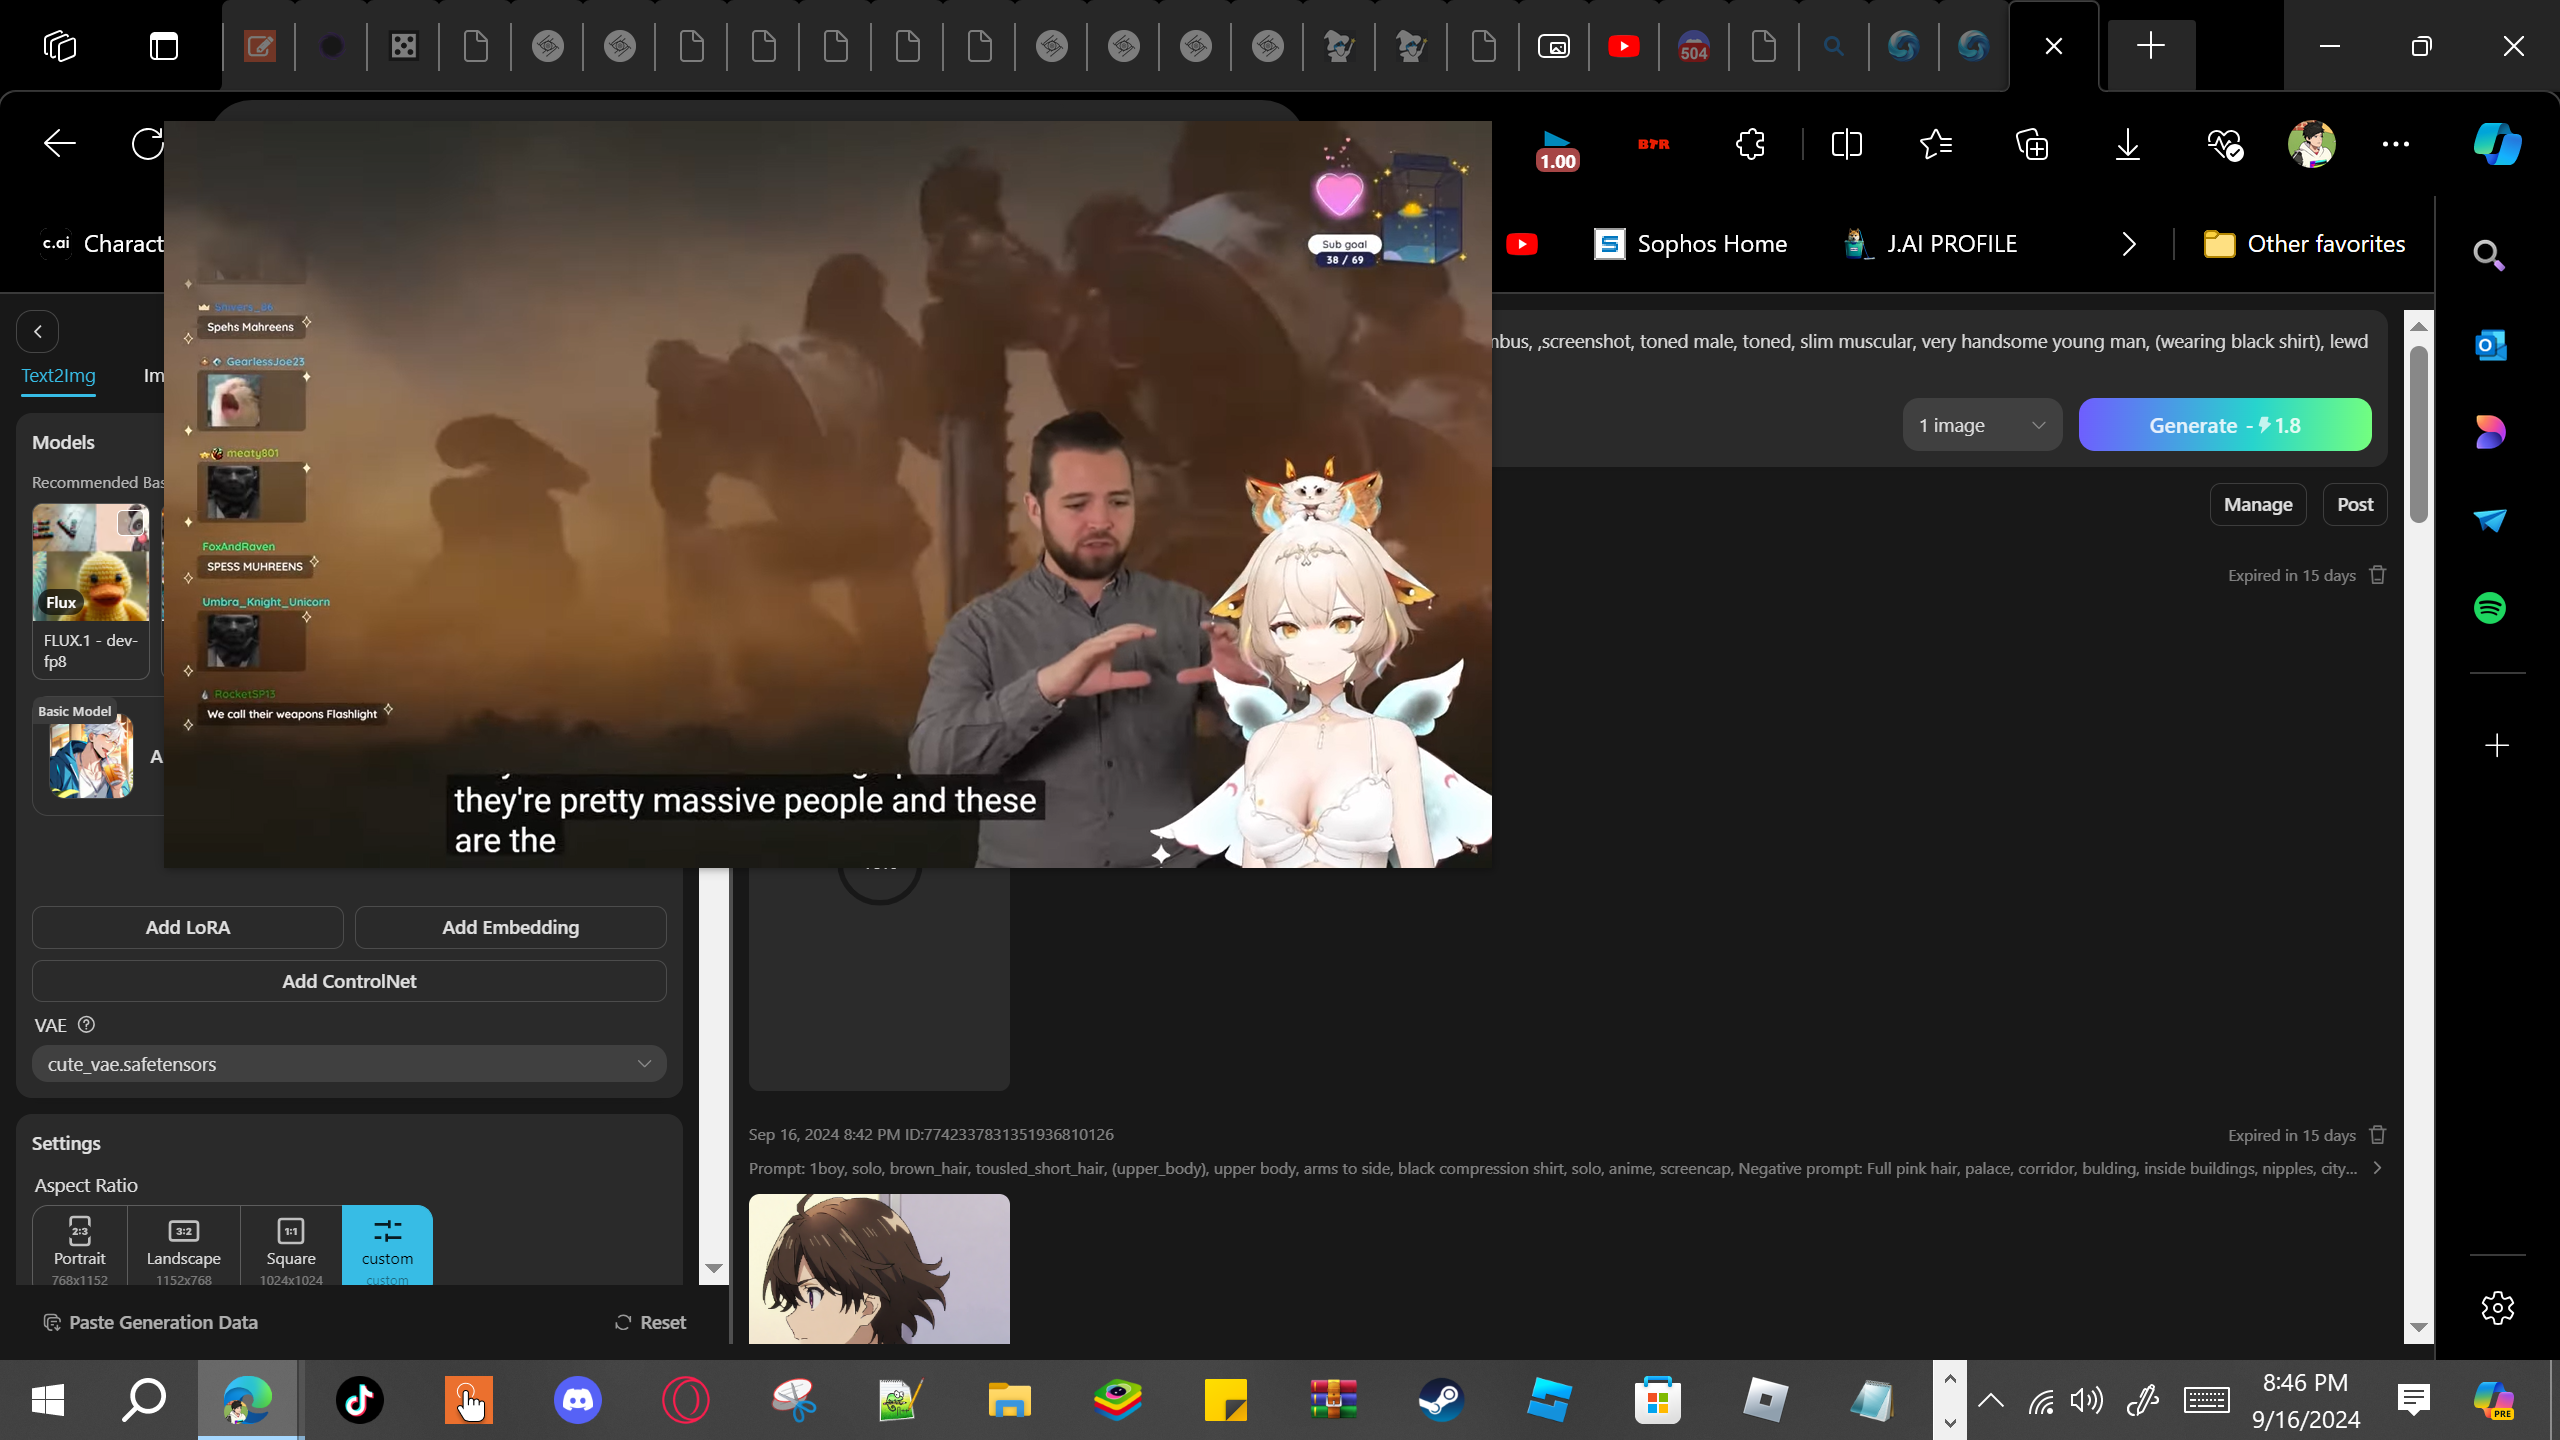
Task: Open the Extensions puzzle icon
Action: coord(1750,144)
